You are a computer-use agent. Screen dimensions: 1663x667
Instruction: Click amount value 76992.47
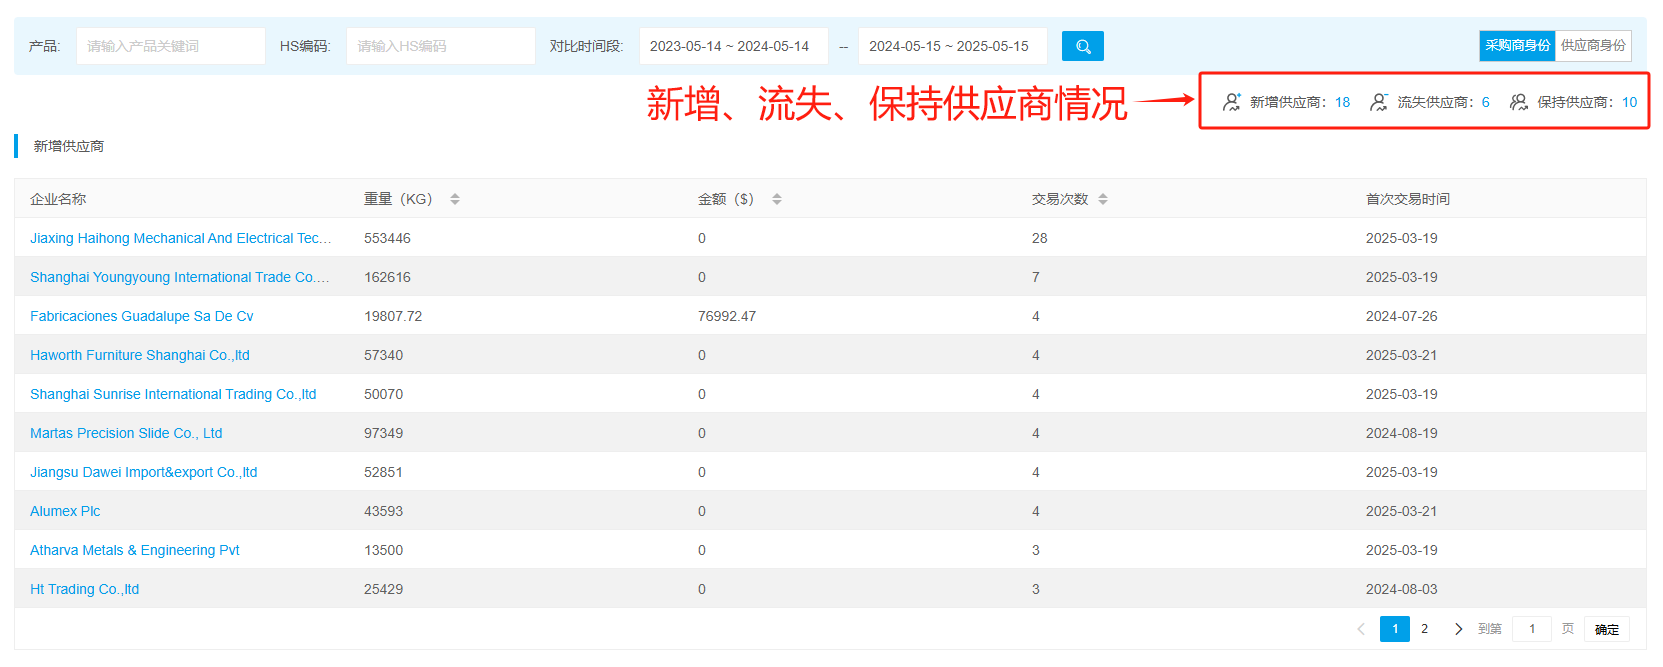click(x=727, y=316)
